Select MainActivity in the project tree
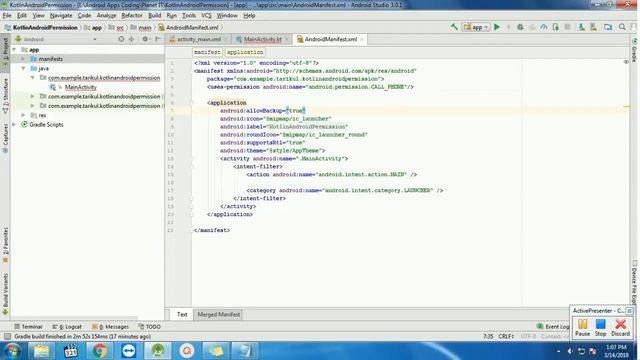640x360 pixels. coord(80,87)
